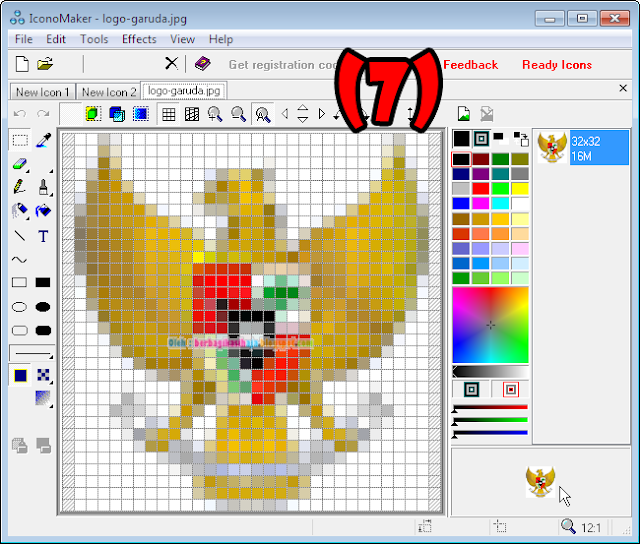Click the New file icon
The image size is (640, 544).
tap(22, 64)
